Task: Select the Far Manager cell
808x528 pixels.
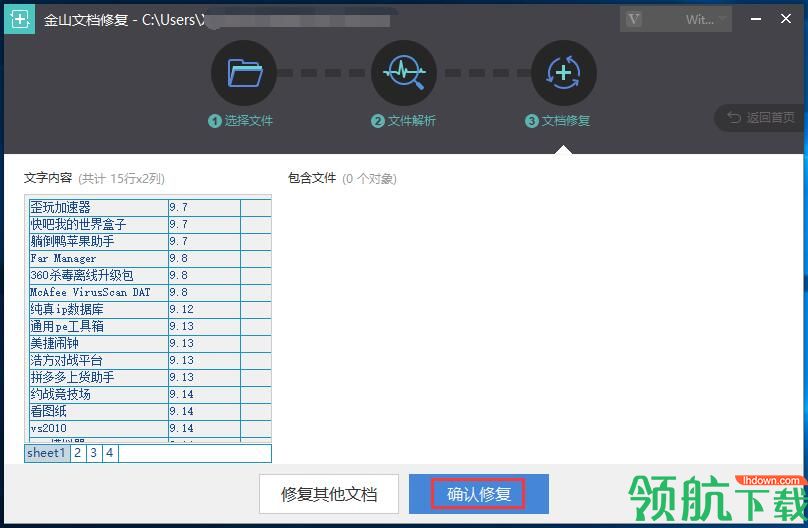Action: pos(98,259)
